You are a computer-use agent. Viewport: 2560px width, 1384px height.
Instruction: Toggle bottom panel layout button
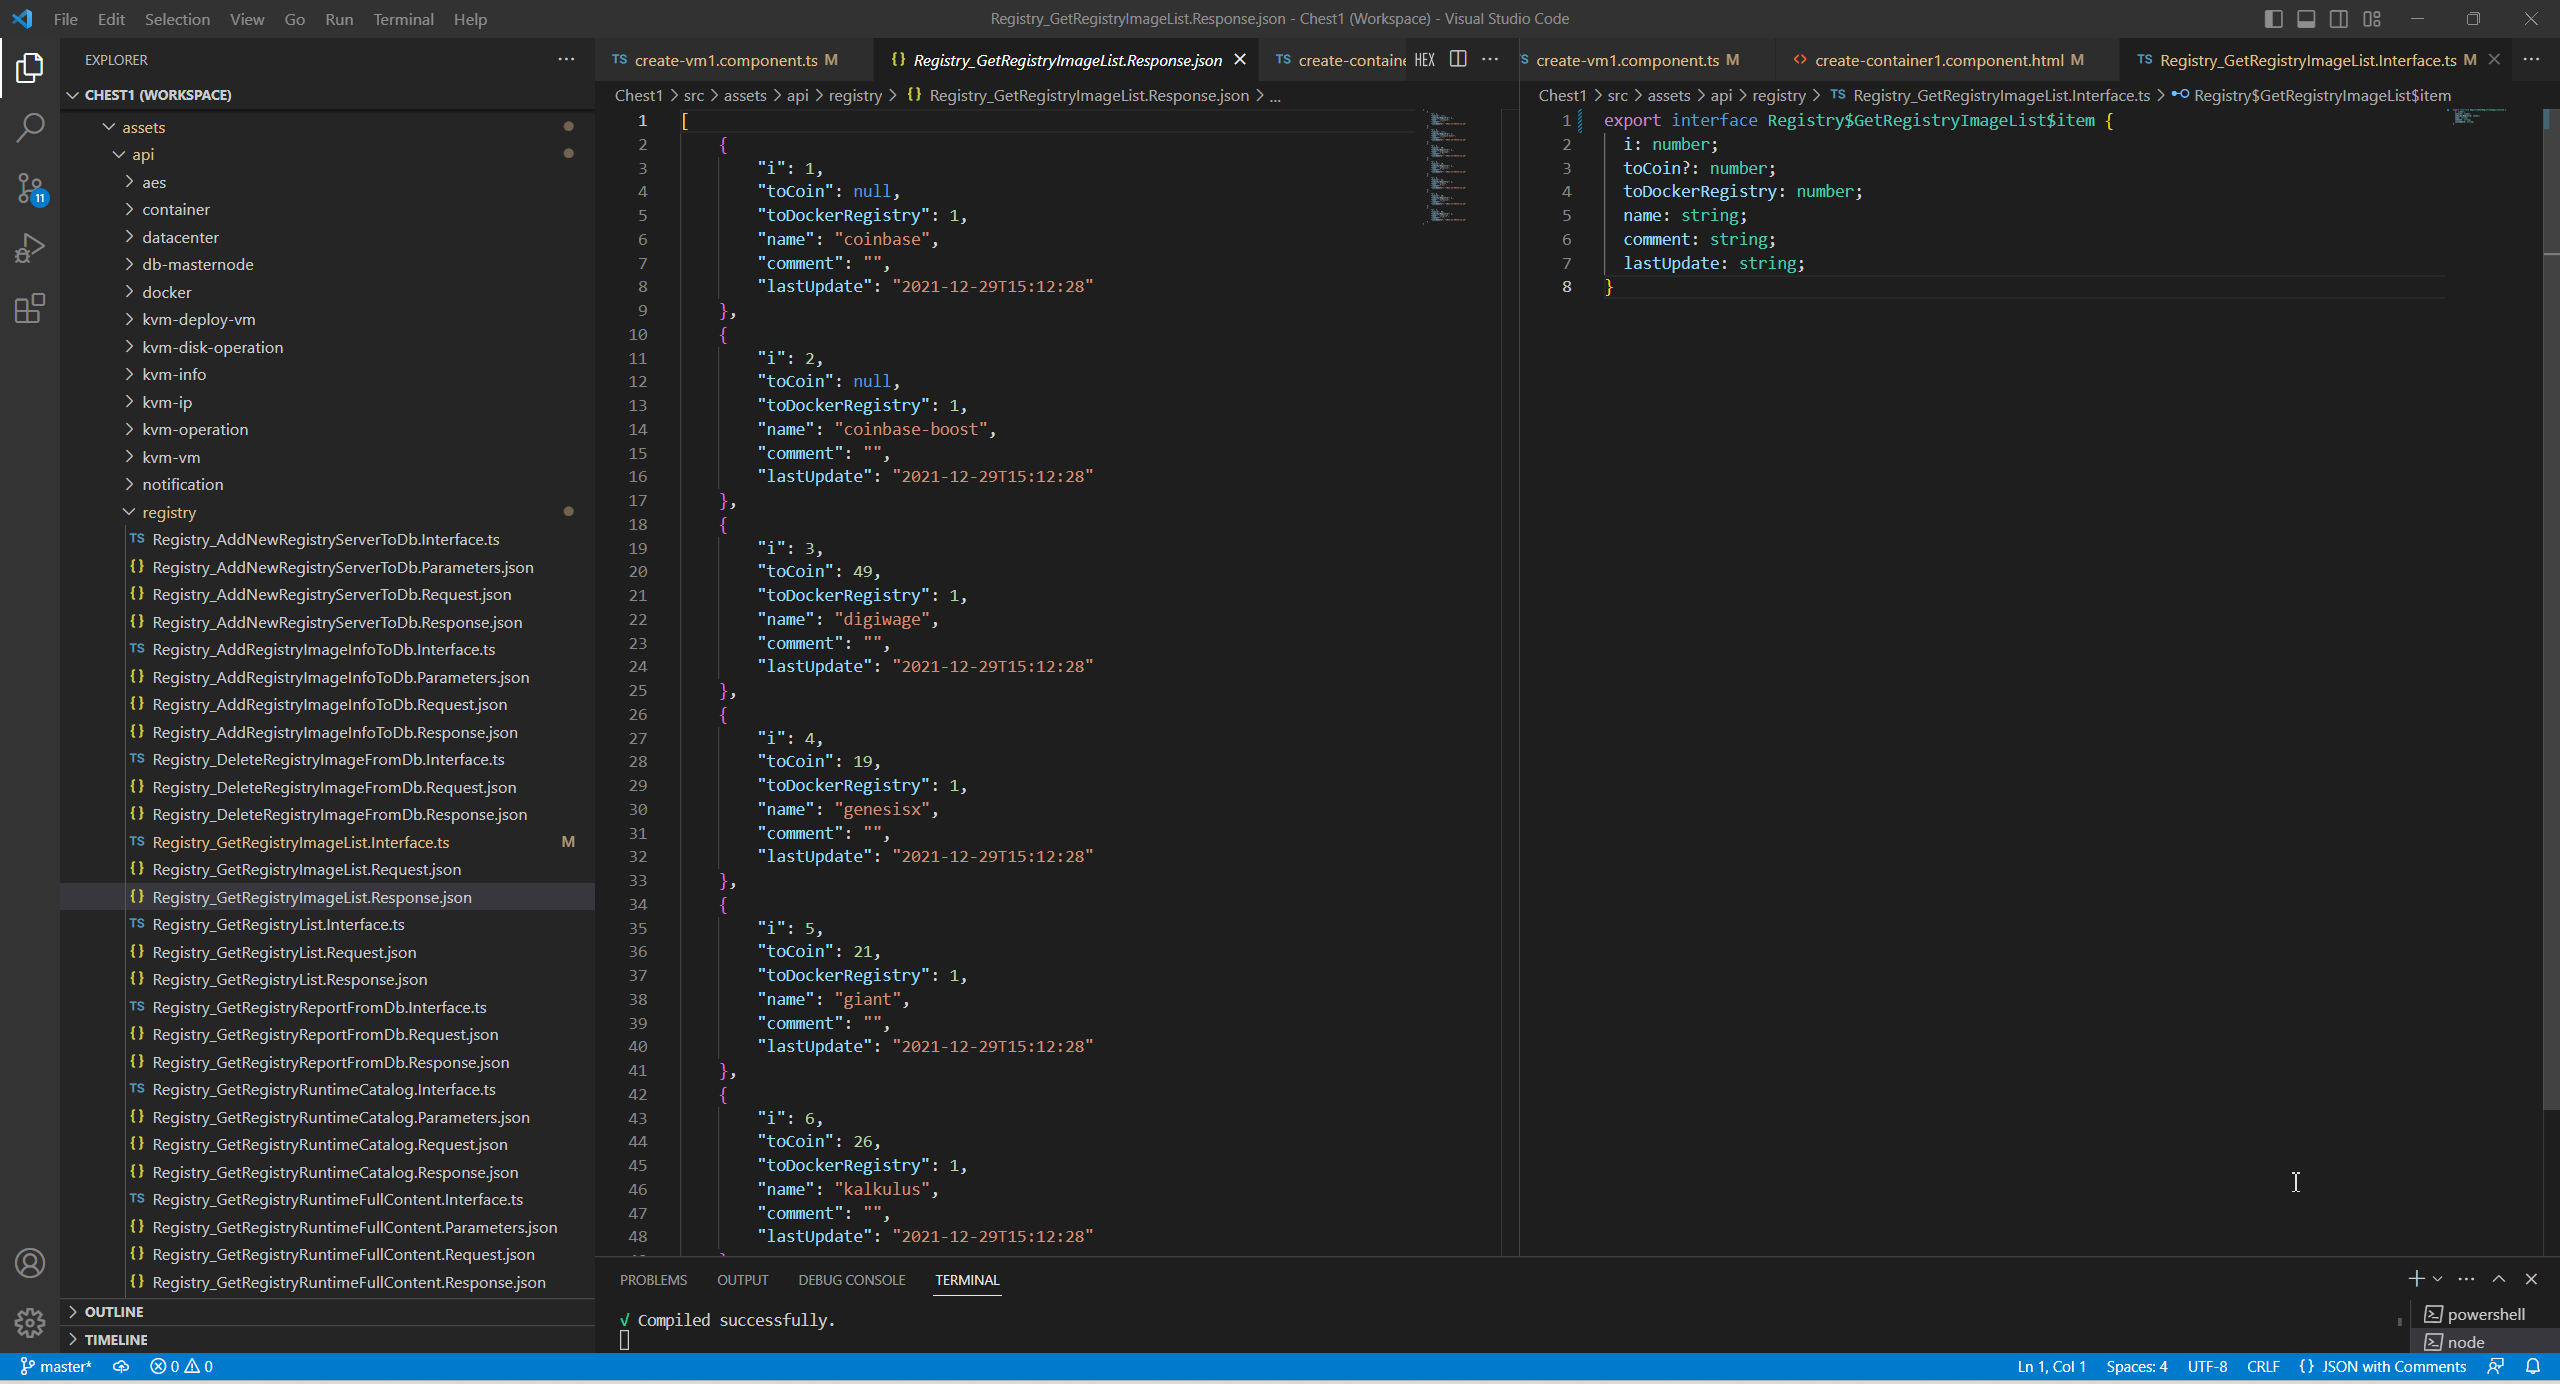pos(2306,19)
